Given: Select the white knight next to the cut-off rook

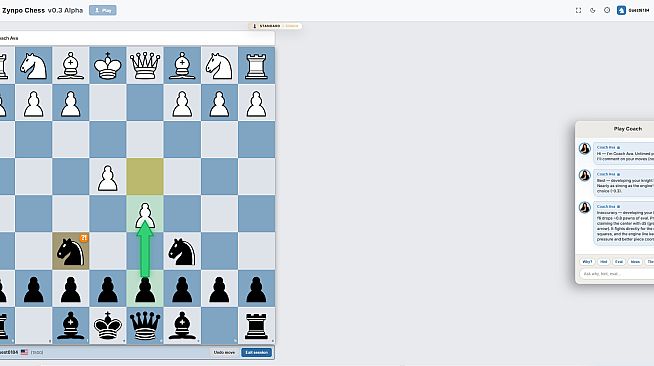Looking at the screenshot, I should (x=33, y=66).
